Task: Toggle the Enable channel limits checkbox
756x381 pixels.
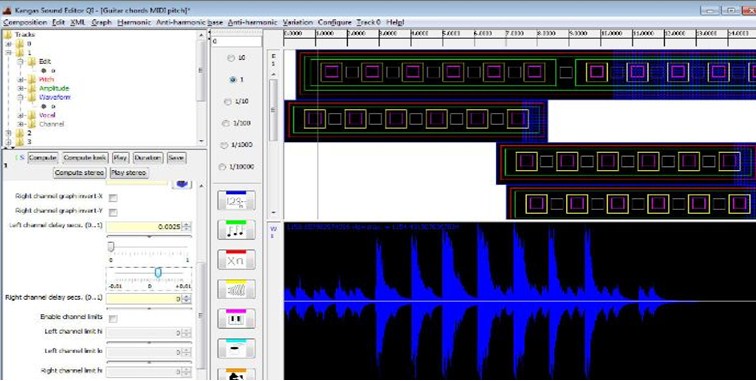Action: click(x=113, y=318)
